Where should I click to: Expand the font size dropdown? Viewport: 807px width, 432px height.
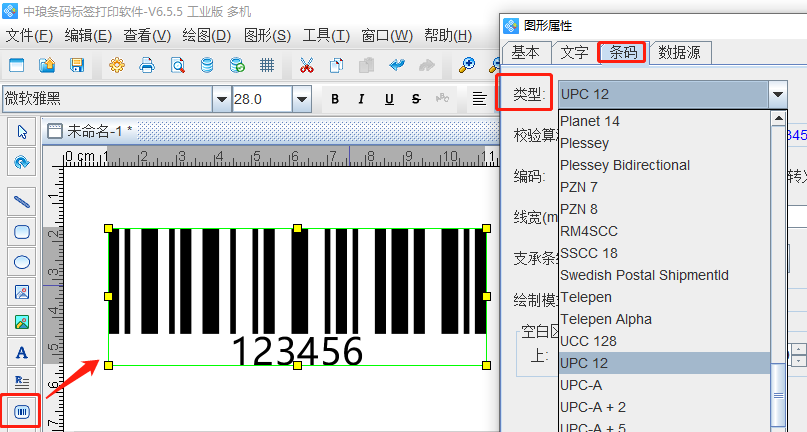pyautogui.click(x=299, y=99)
